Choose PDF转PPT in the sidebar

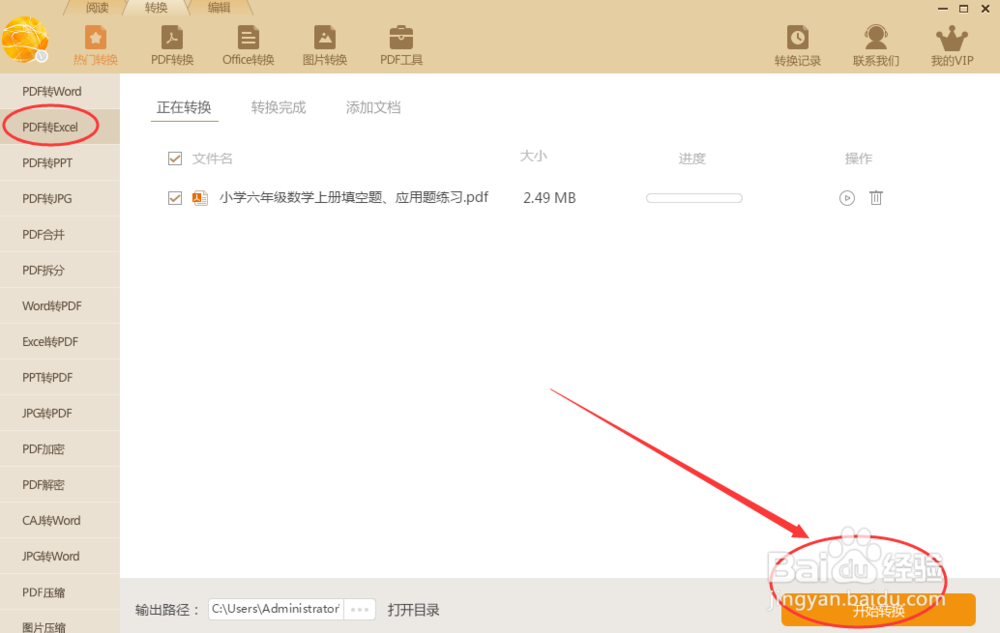[x=60, y=163]
